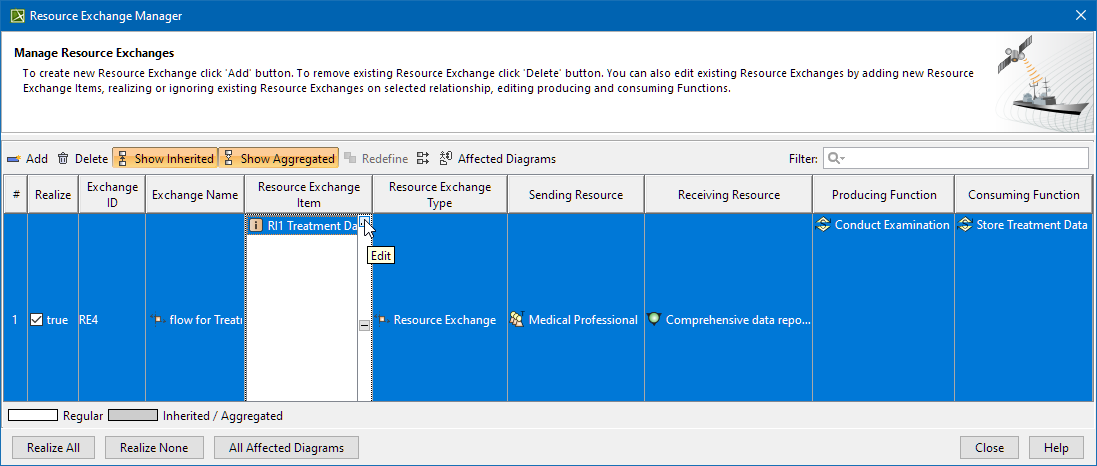Click the Redefine toolbar icon
The image size is (1097, 466).
click(x=350, y=159)
